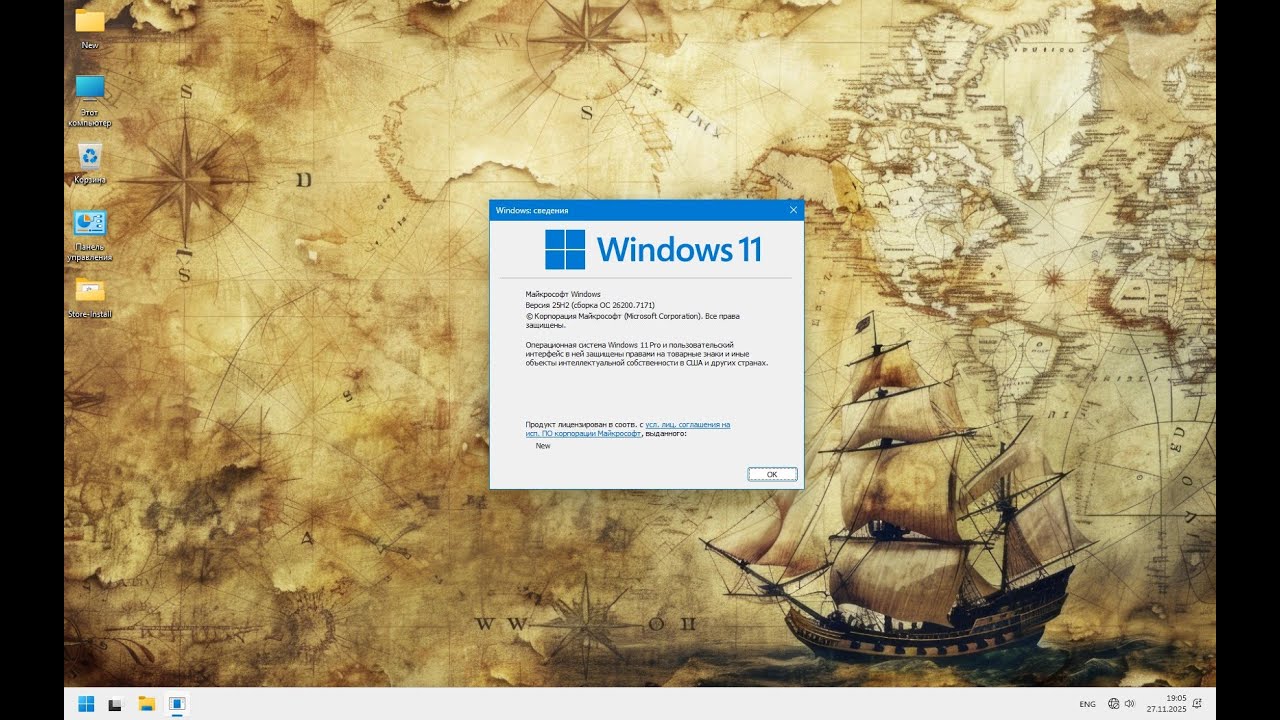This screenshot has height=720, width=1280.
Task: Click the 'Майкрософт Windows' text line
Action: (x=563, y=294)
